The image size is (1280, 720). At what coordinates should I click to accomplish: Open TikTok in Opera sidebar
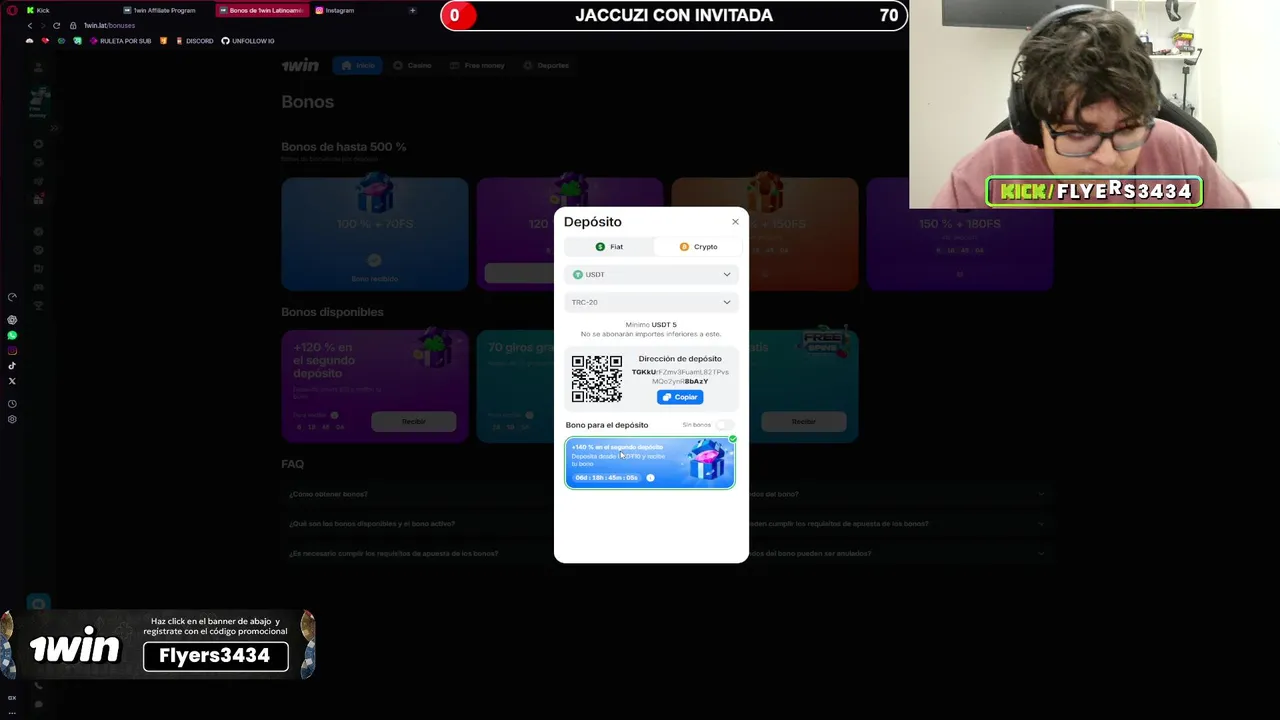point(12,366)
